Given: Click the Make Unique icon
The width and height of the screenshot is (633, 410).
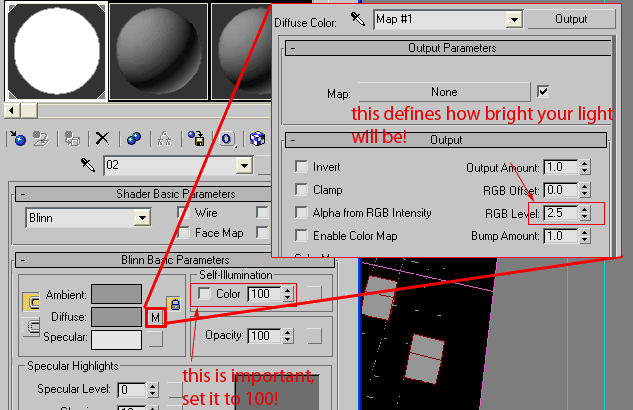Looking at the screenshot, I should click(164, 138).
